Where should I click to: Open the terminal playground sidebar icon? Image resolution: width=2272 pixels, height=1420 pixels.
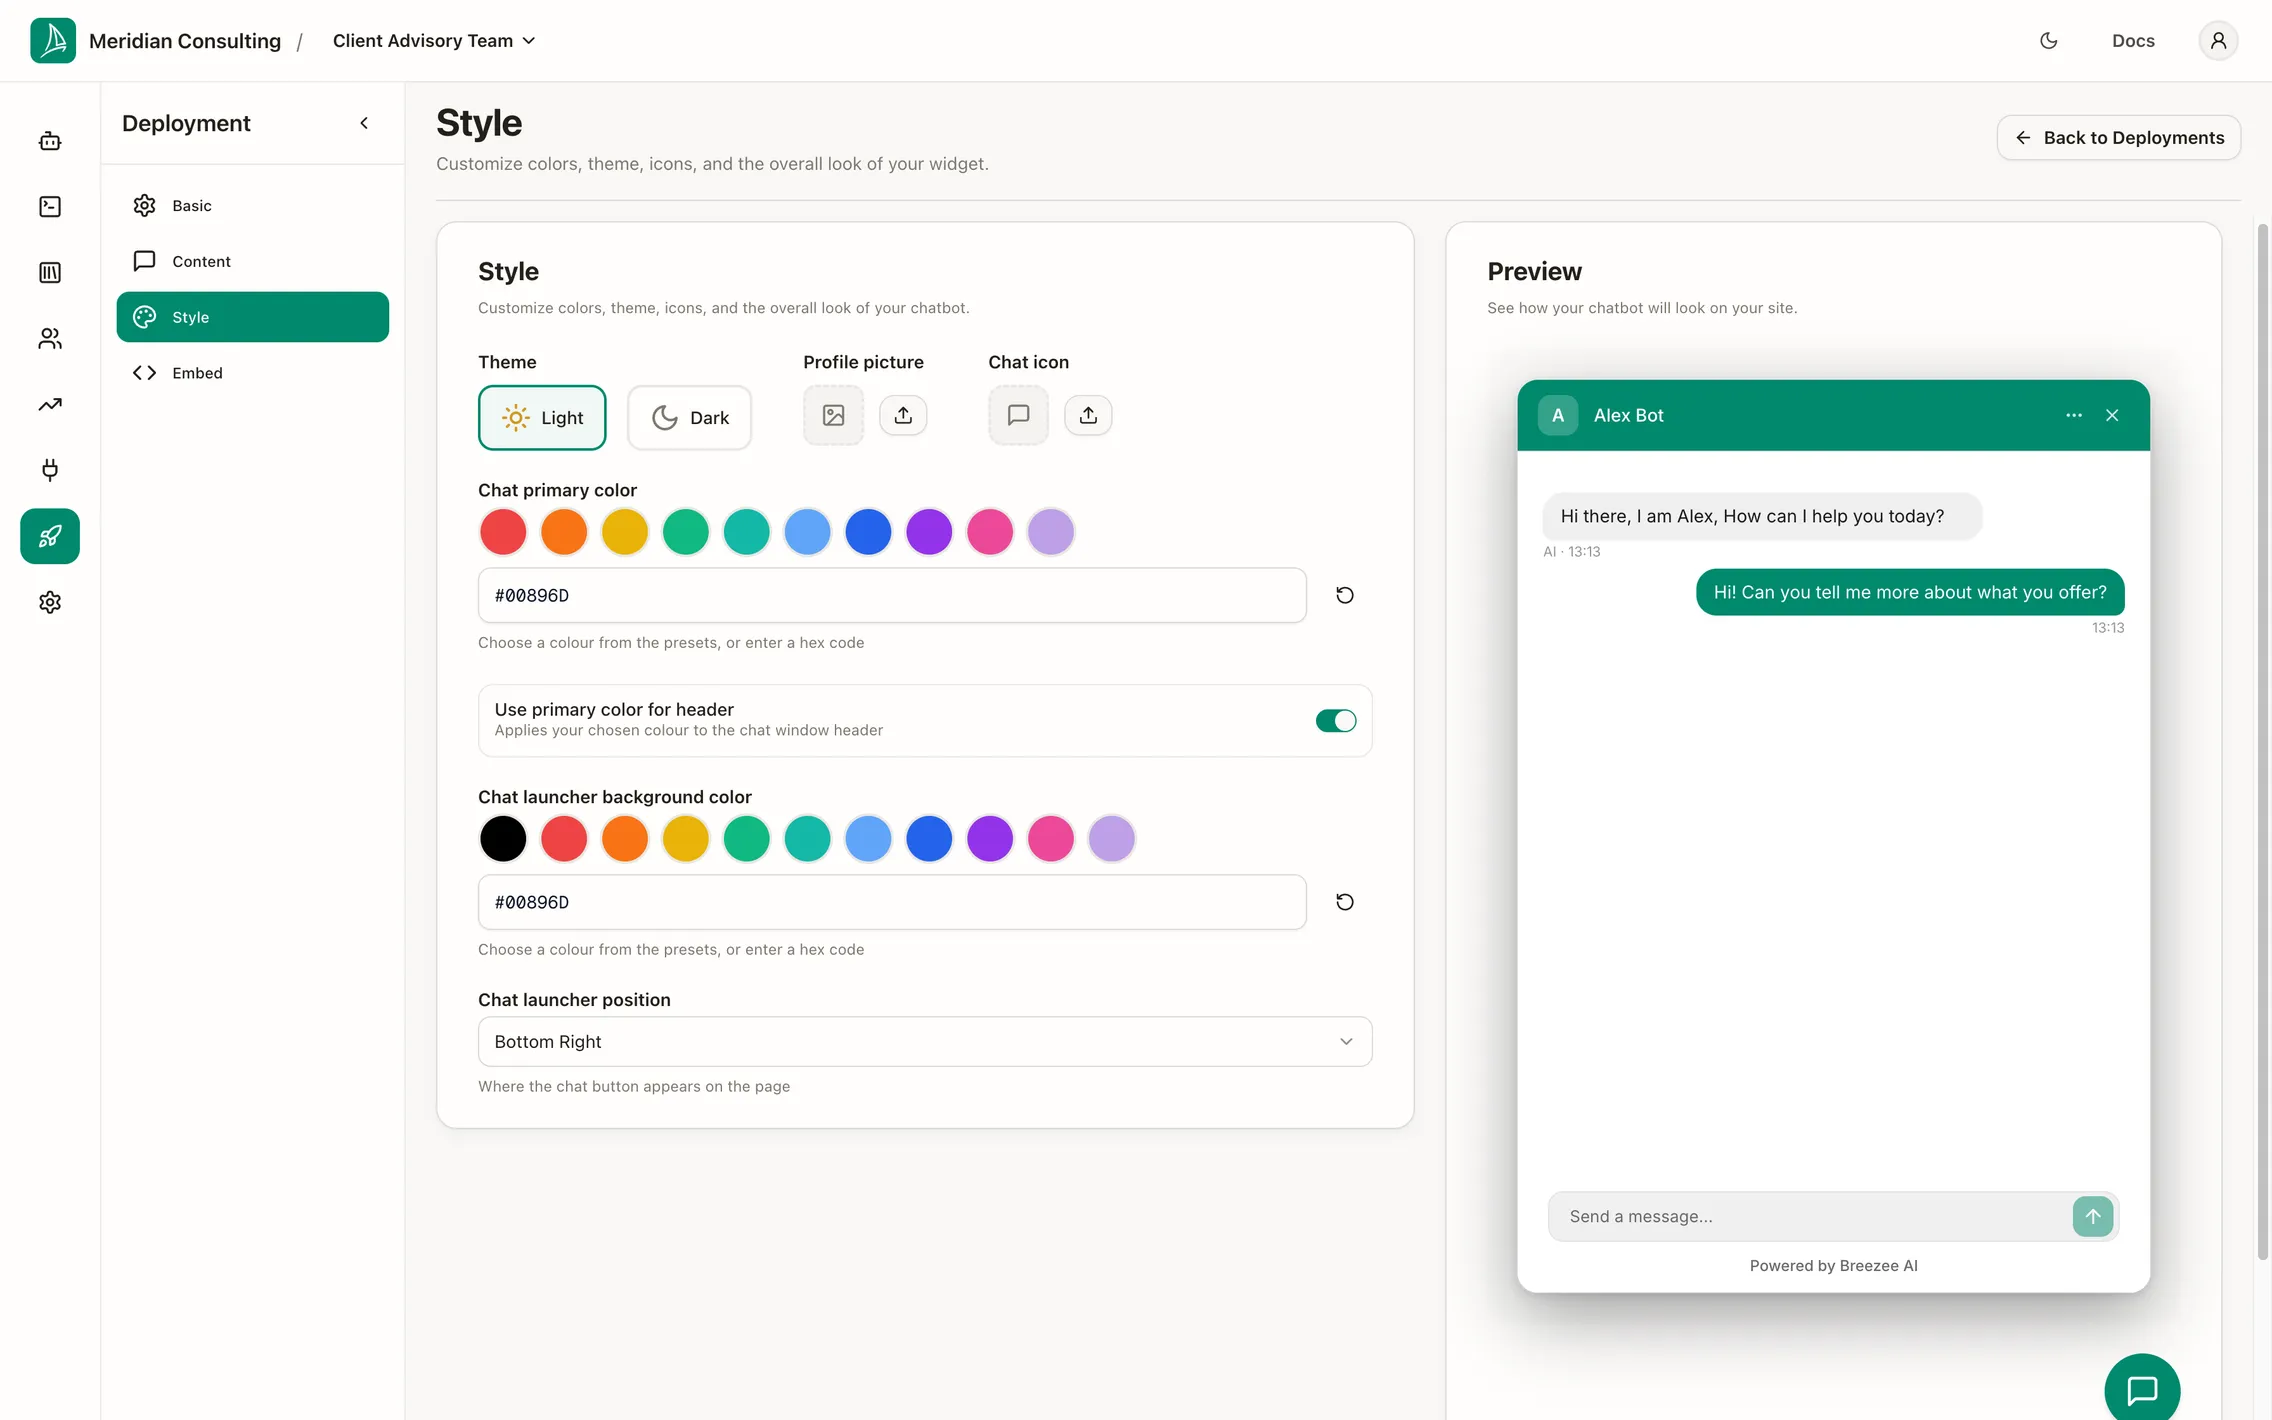[x=50, y=207]
